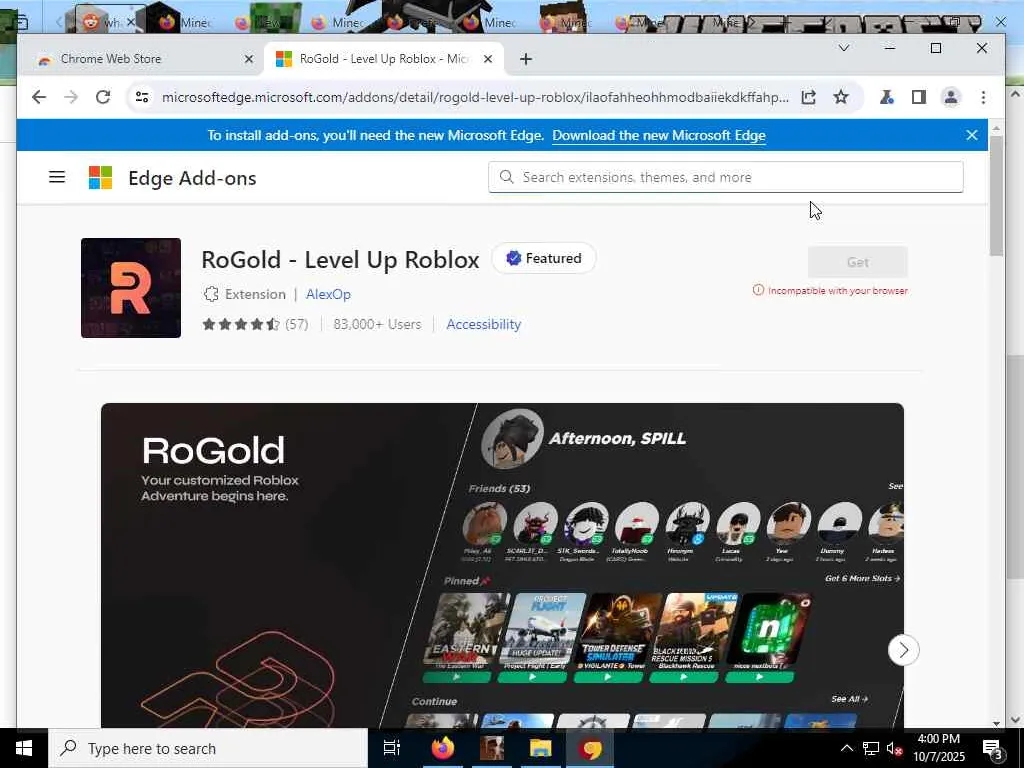Click the forward navigation arrow
Viewport: 1024px width, 768px height.
coord(71,97)
